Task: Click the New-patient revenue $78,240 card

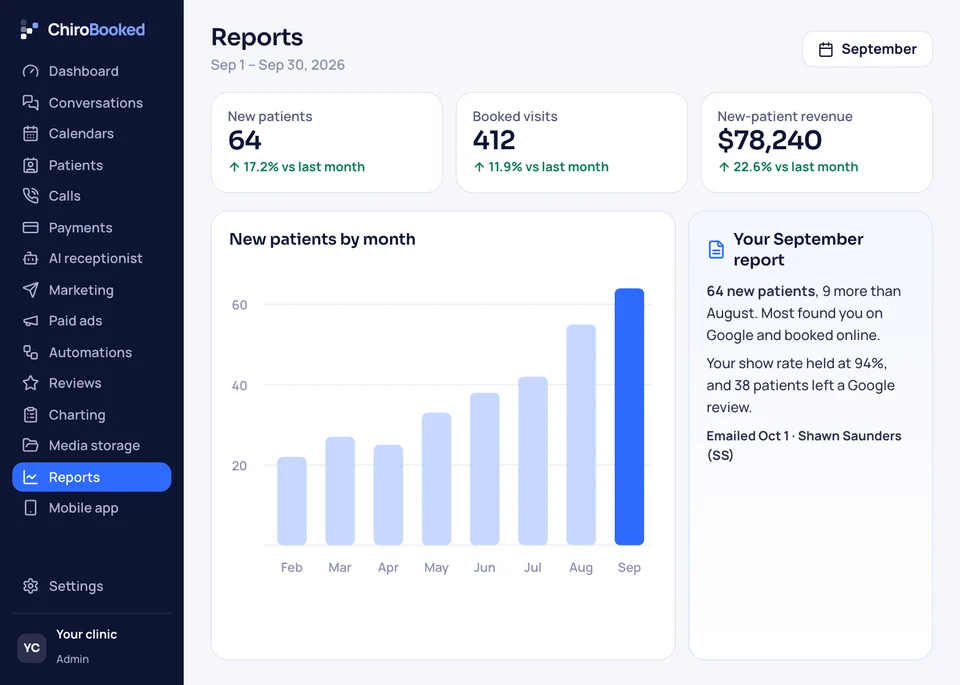Action: [x=817, y=143]
